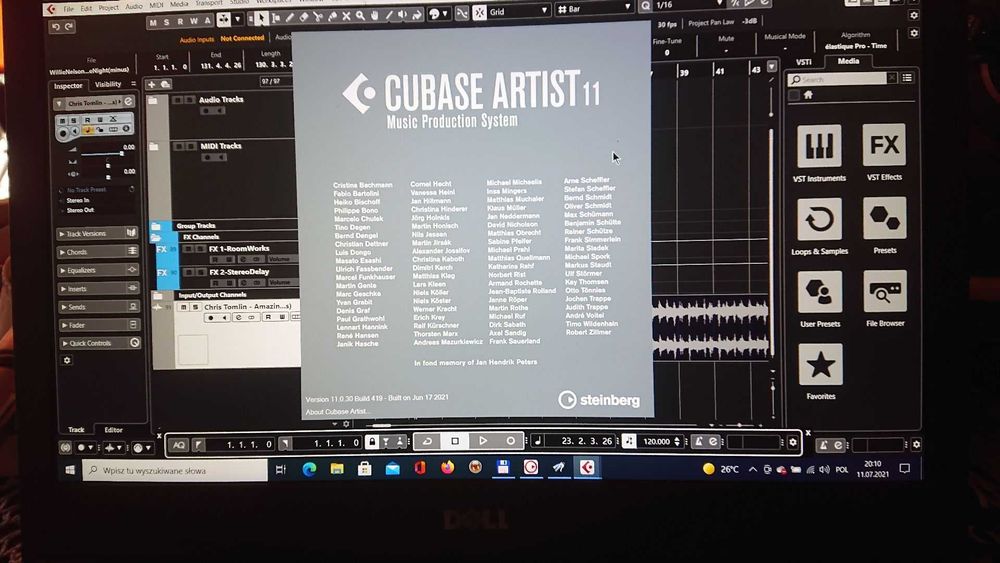Open Loops & Samples in the Media rack
The width and height of the screenshot is (1000, 563).
pyautogui.click(x=820, y=219)
